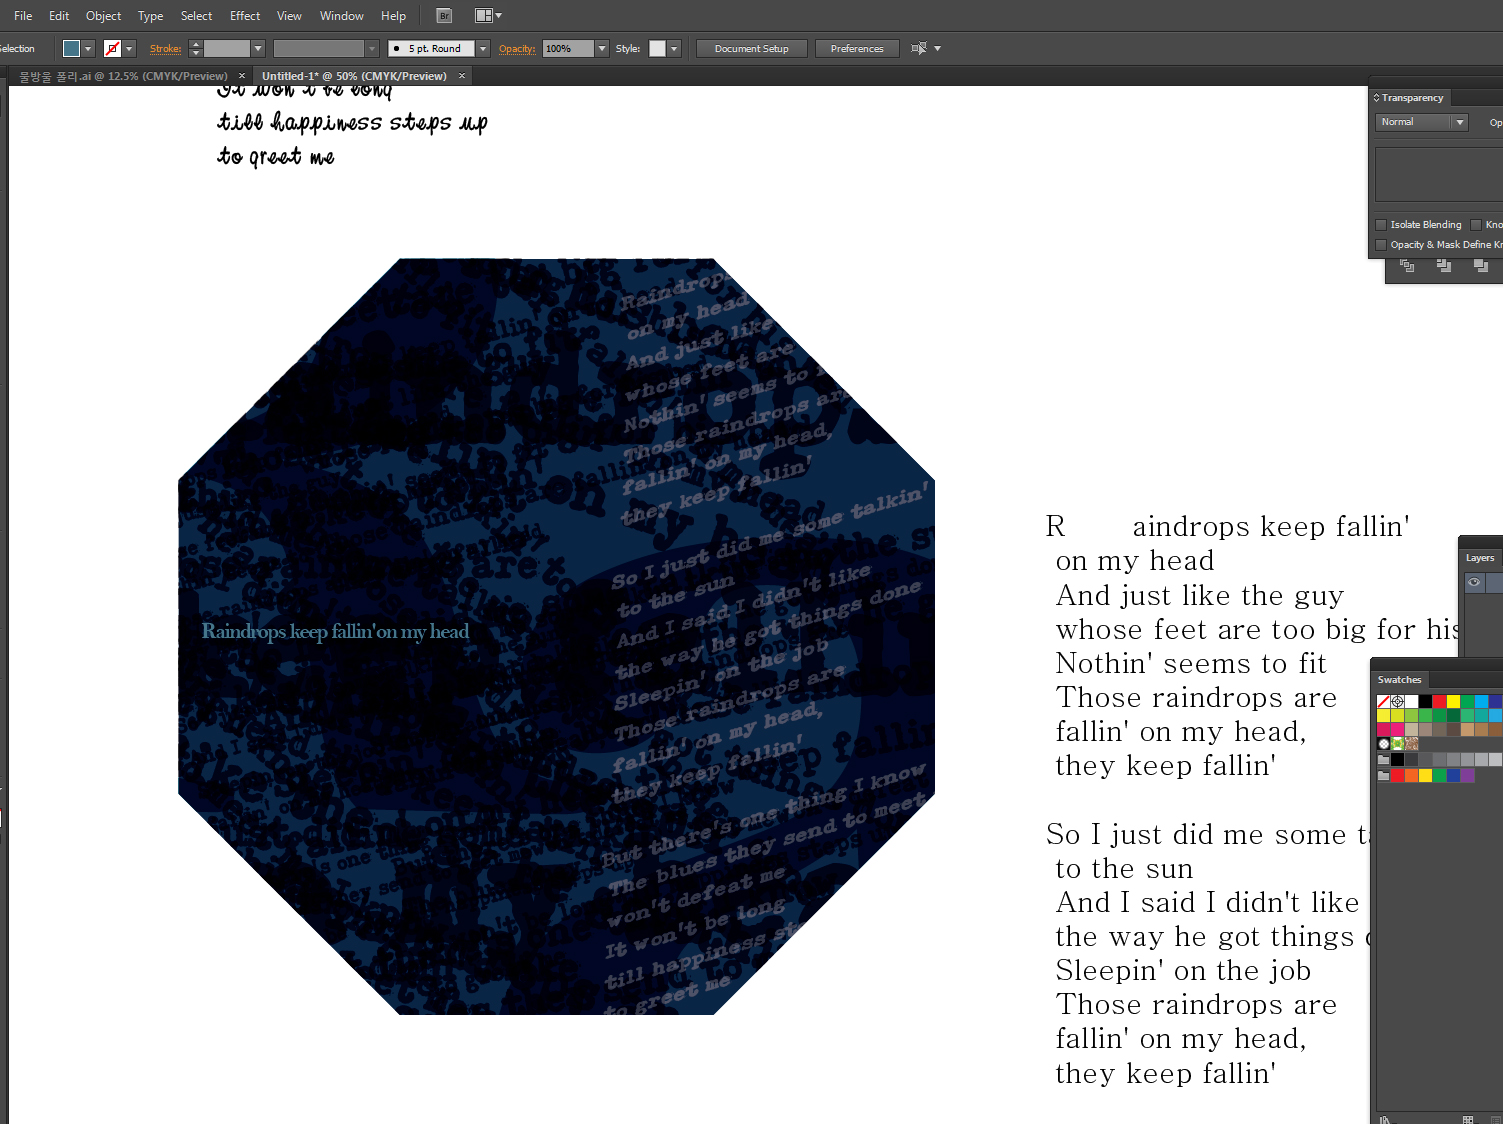
Task: Open the variable width profile dropdown
Action: click(372, 48)
